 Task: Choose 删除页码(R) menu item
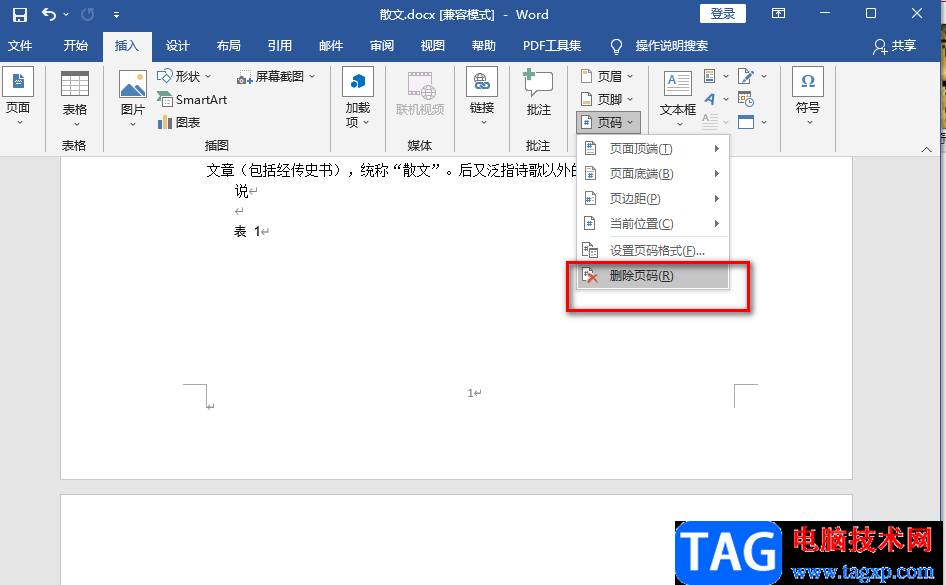[x=653, y=276]
